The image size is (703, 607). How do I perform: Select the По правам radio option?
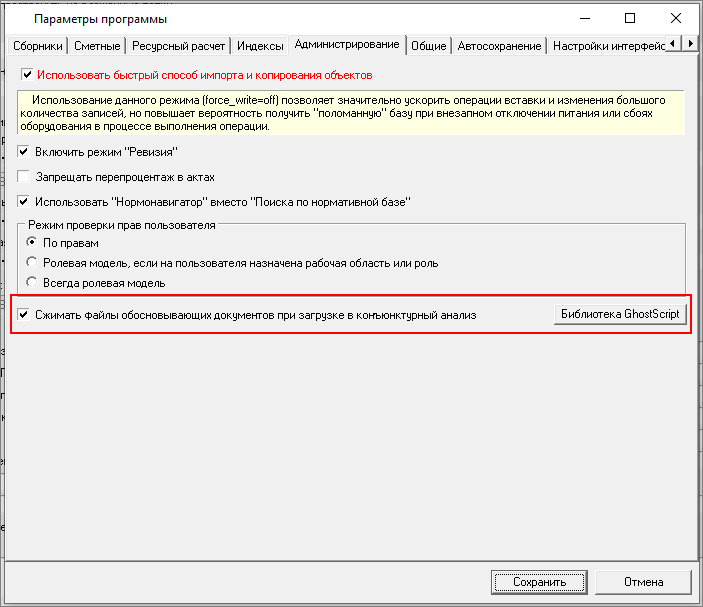[32, 243]
